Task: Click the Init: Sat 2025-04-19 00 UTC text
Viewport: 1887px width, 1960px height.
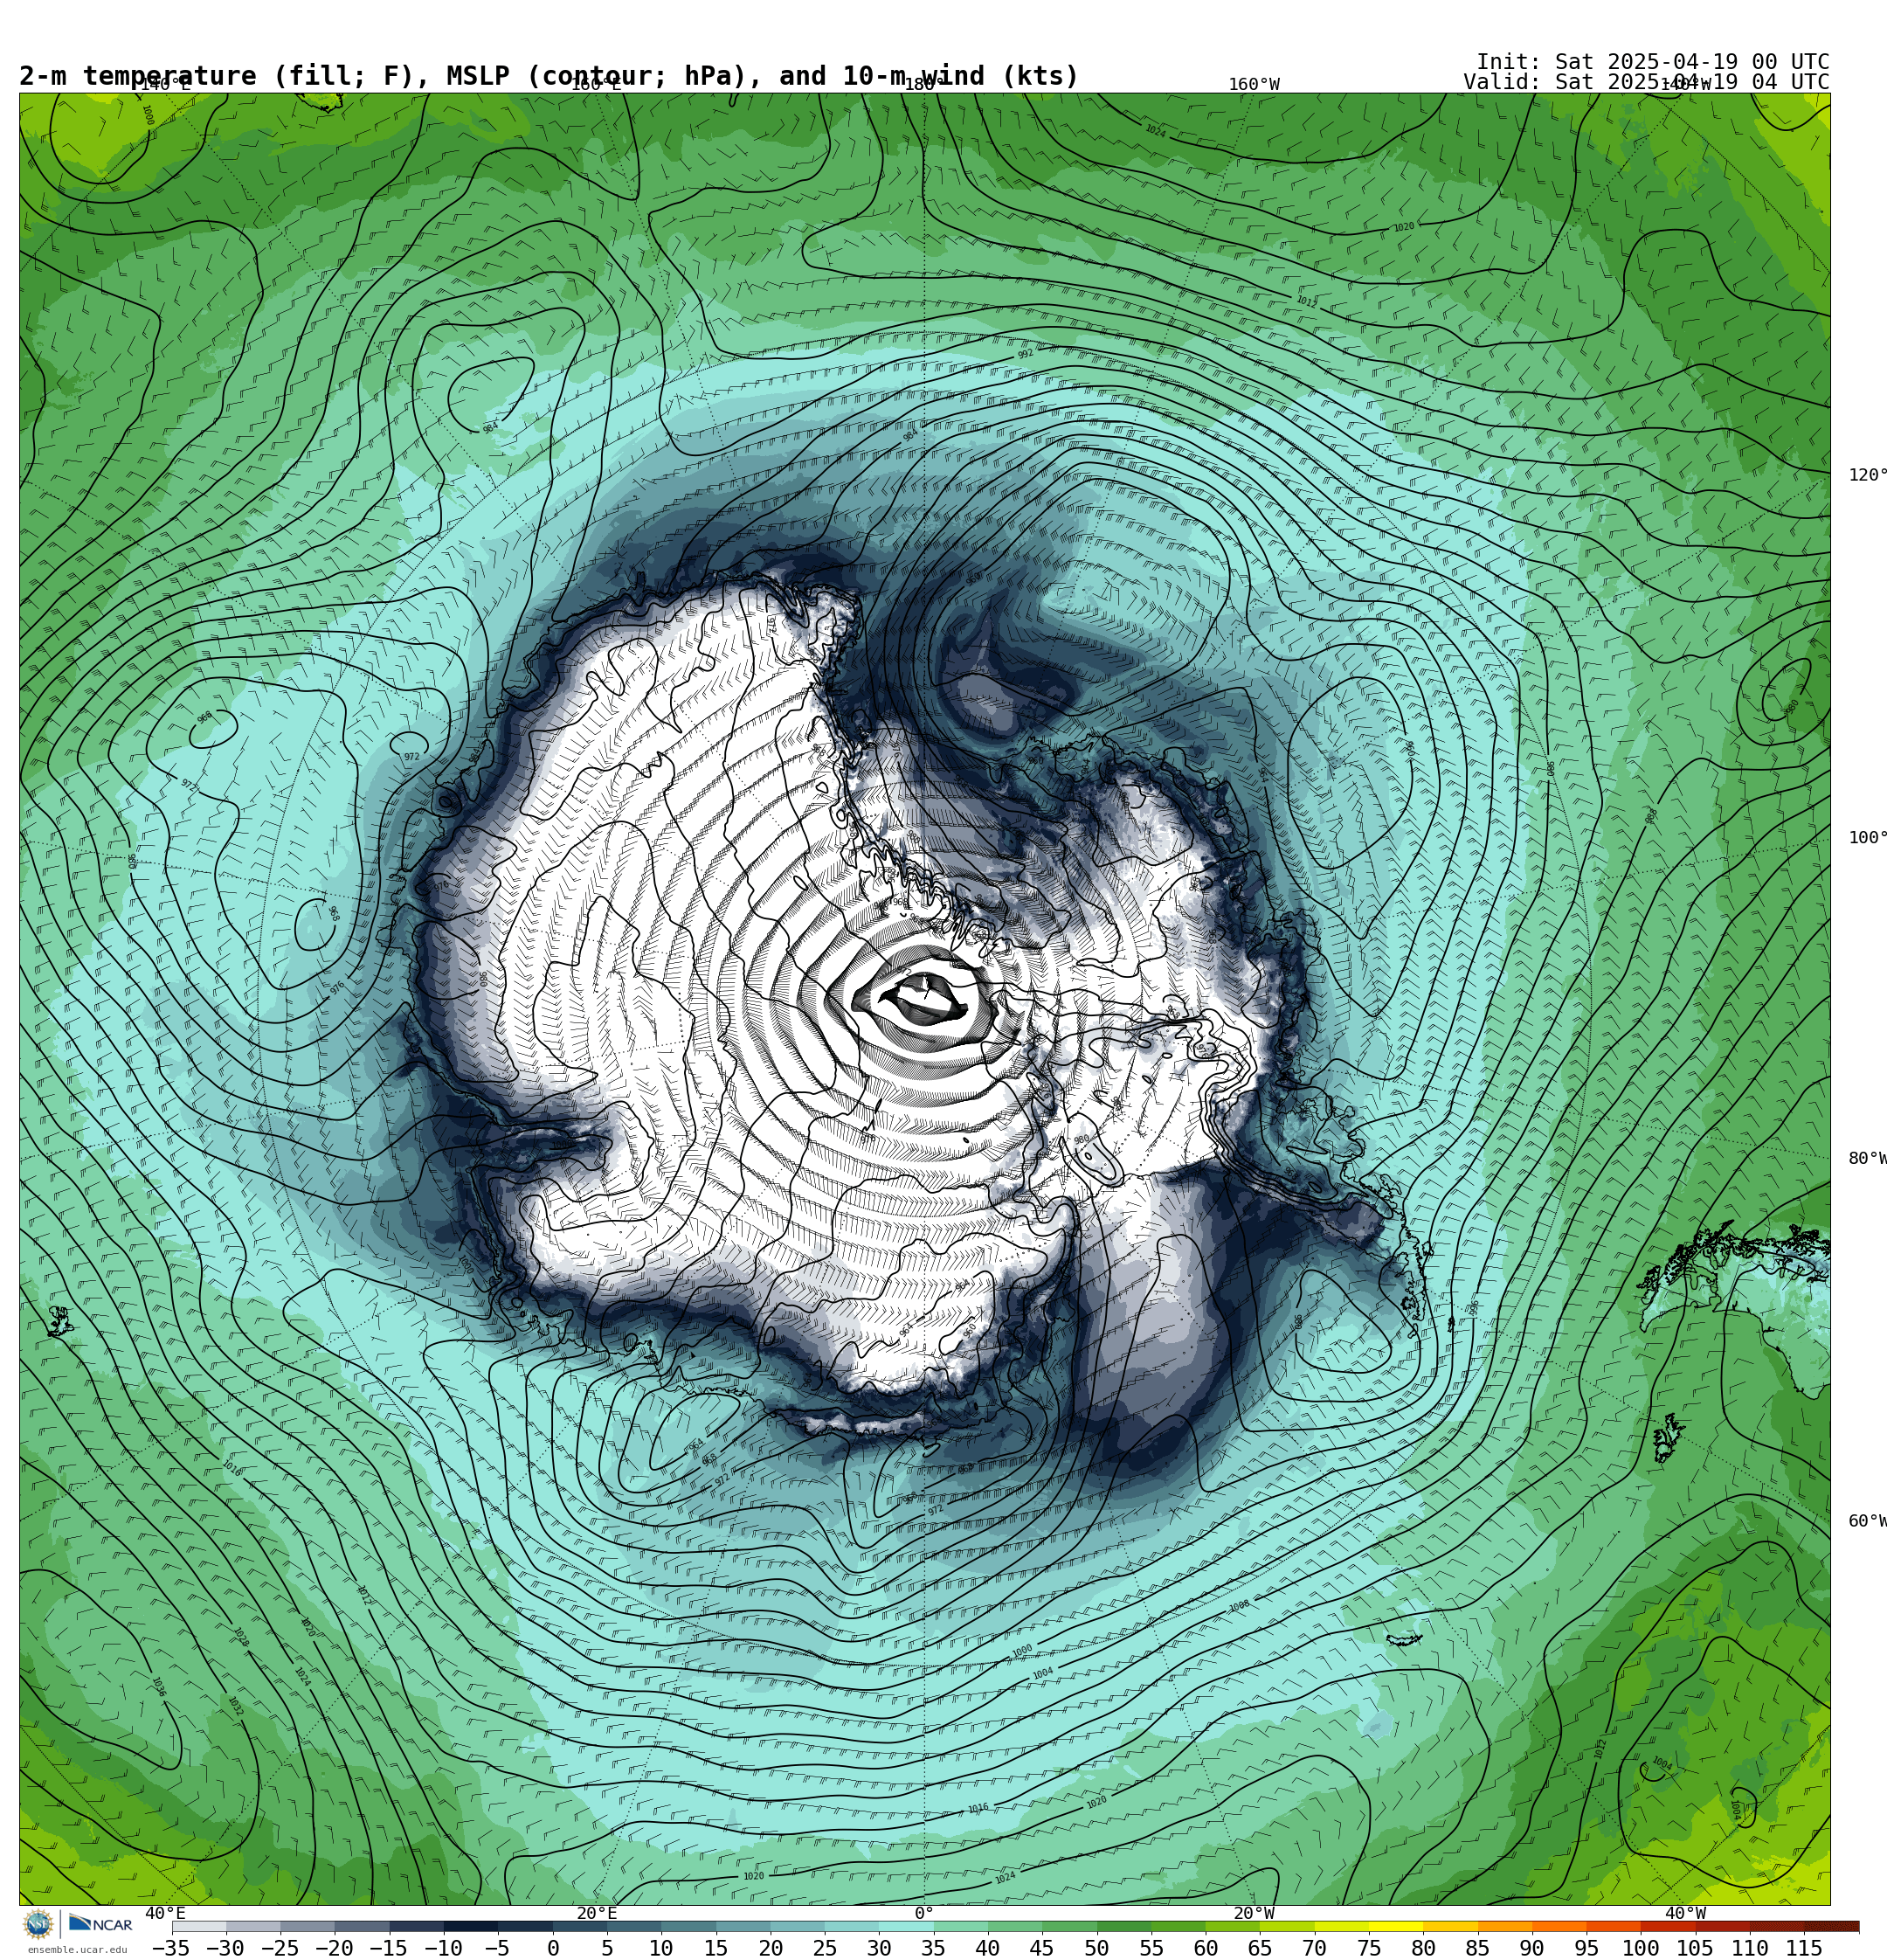Action: coord(1653,62)
